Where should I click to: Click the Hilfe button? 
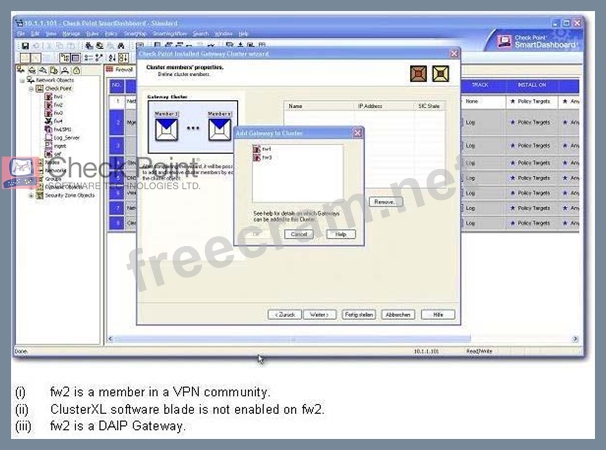(438, 315)
